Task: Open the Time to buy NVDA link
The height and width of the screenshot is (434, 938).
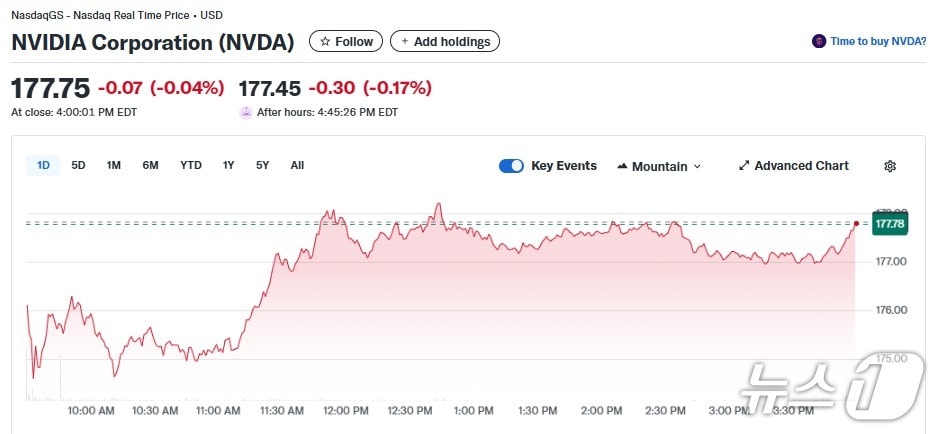Action: pyautogui.click(x=877, y=42)
